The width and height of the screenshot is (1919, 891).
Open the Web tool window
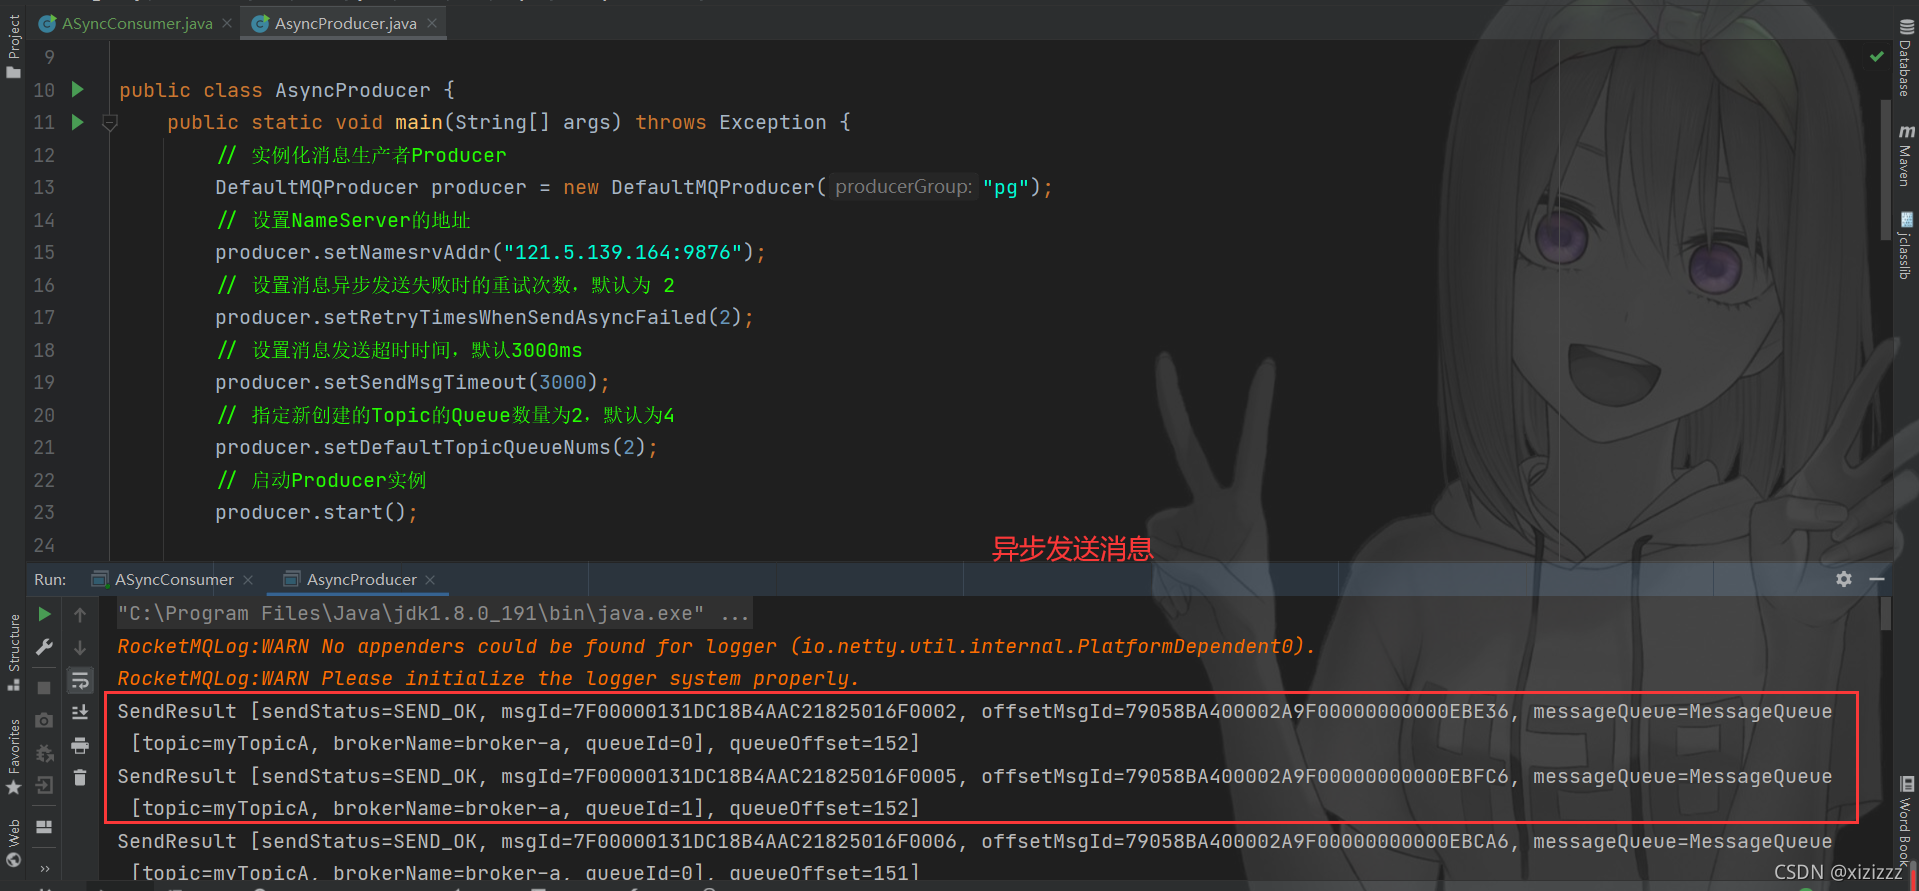[13, 843]
